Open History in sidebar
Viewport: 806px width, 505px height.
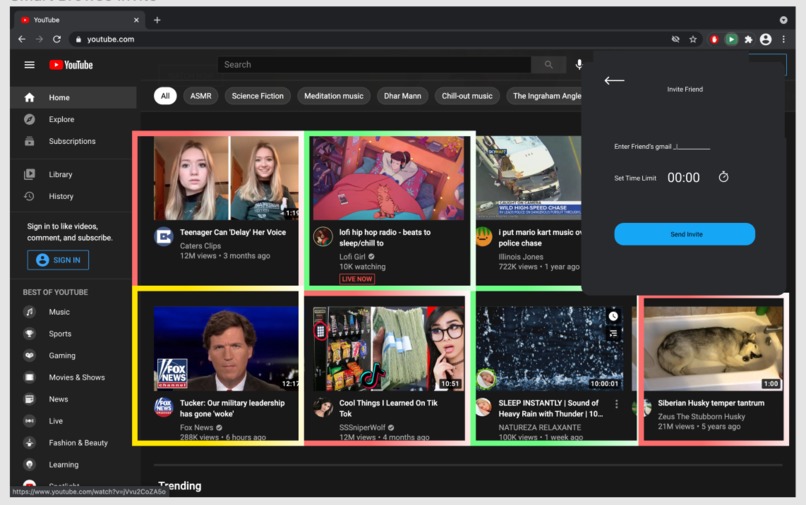tap(73, 196)
